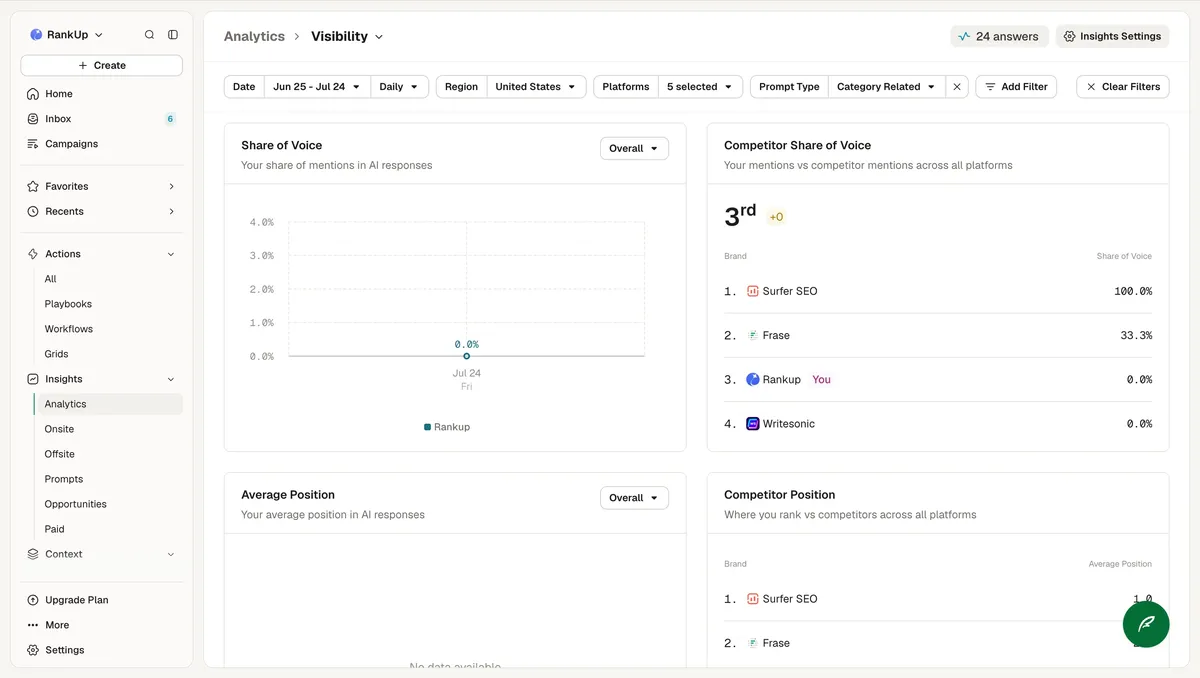Click the Writesonic brand logo
Screen dimensions: 1200x678
753,424
